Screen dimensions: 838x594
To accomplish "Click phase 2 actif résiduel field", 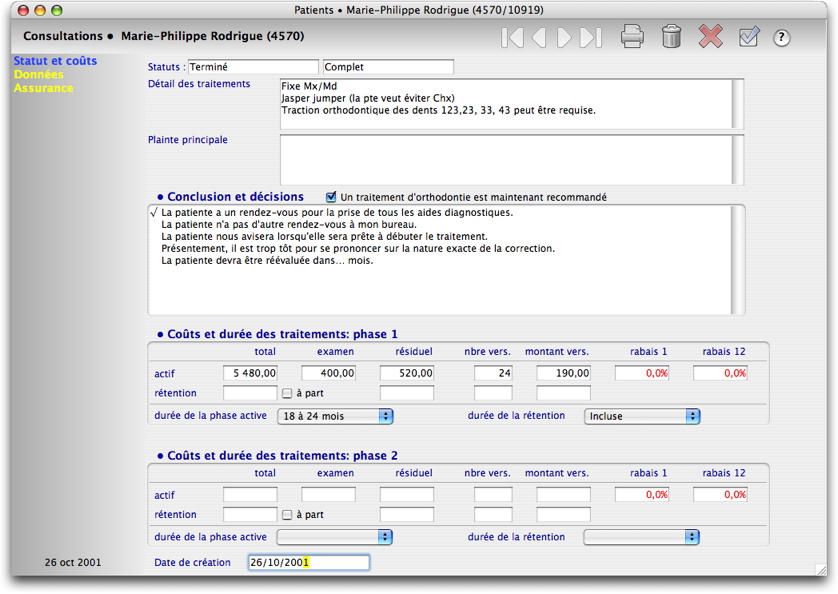I will 407,495.
